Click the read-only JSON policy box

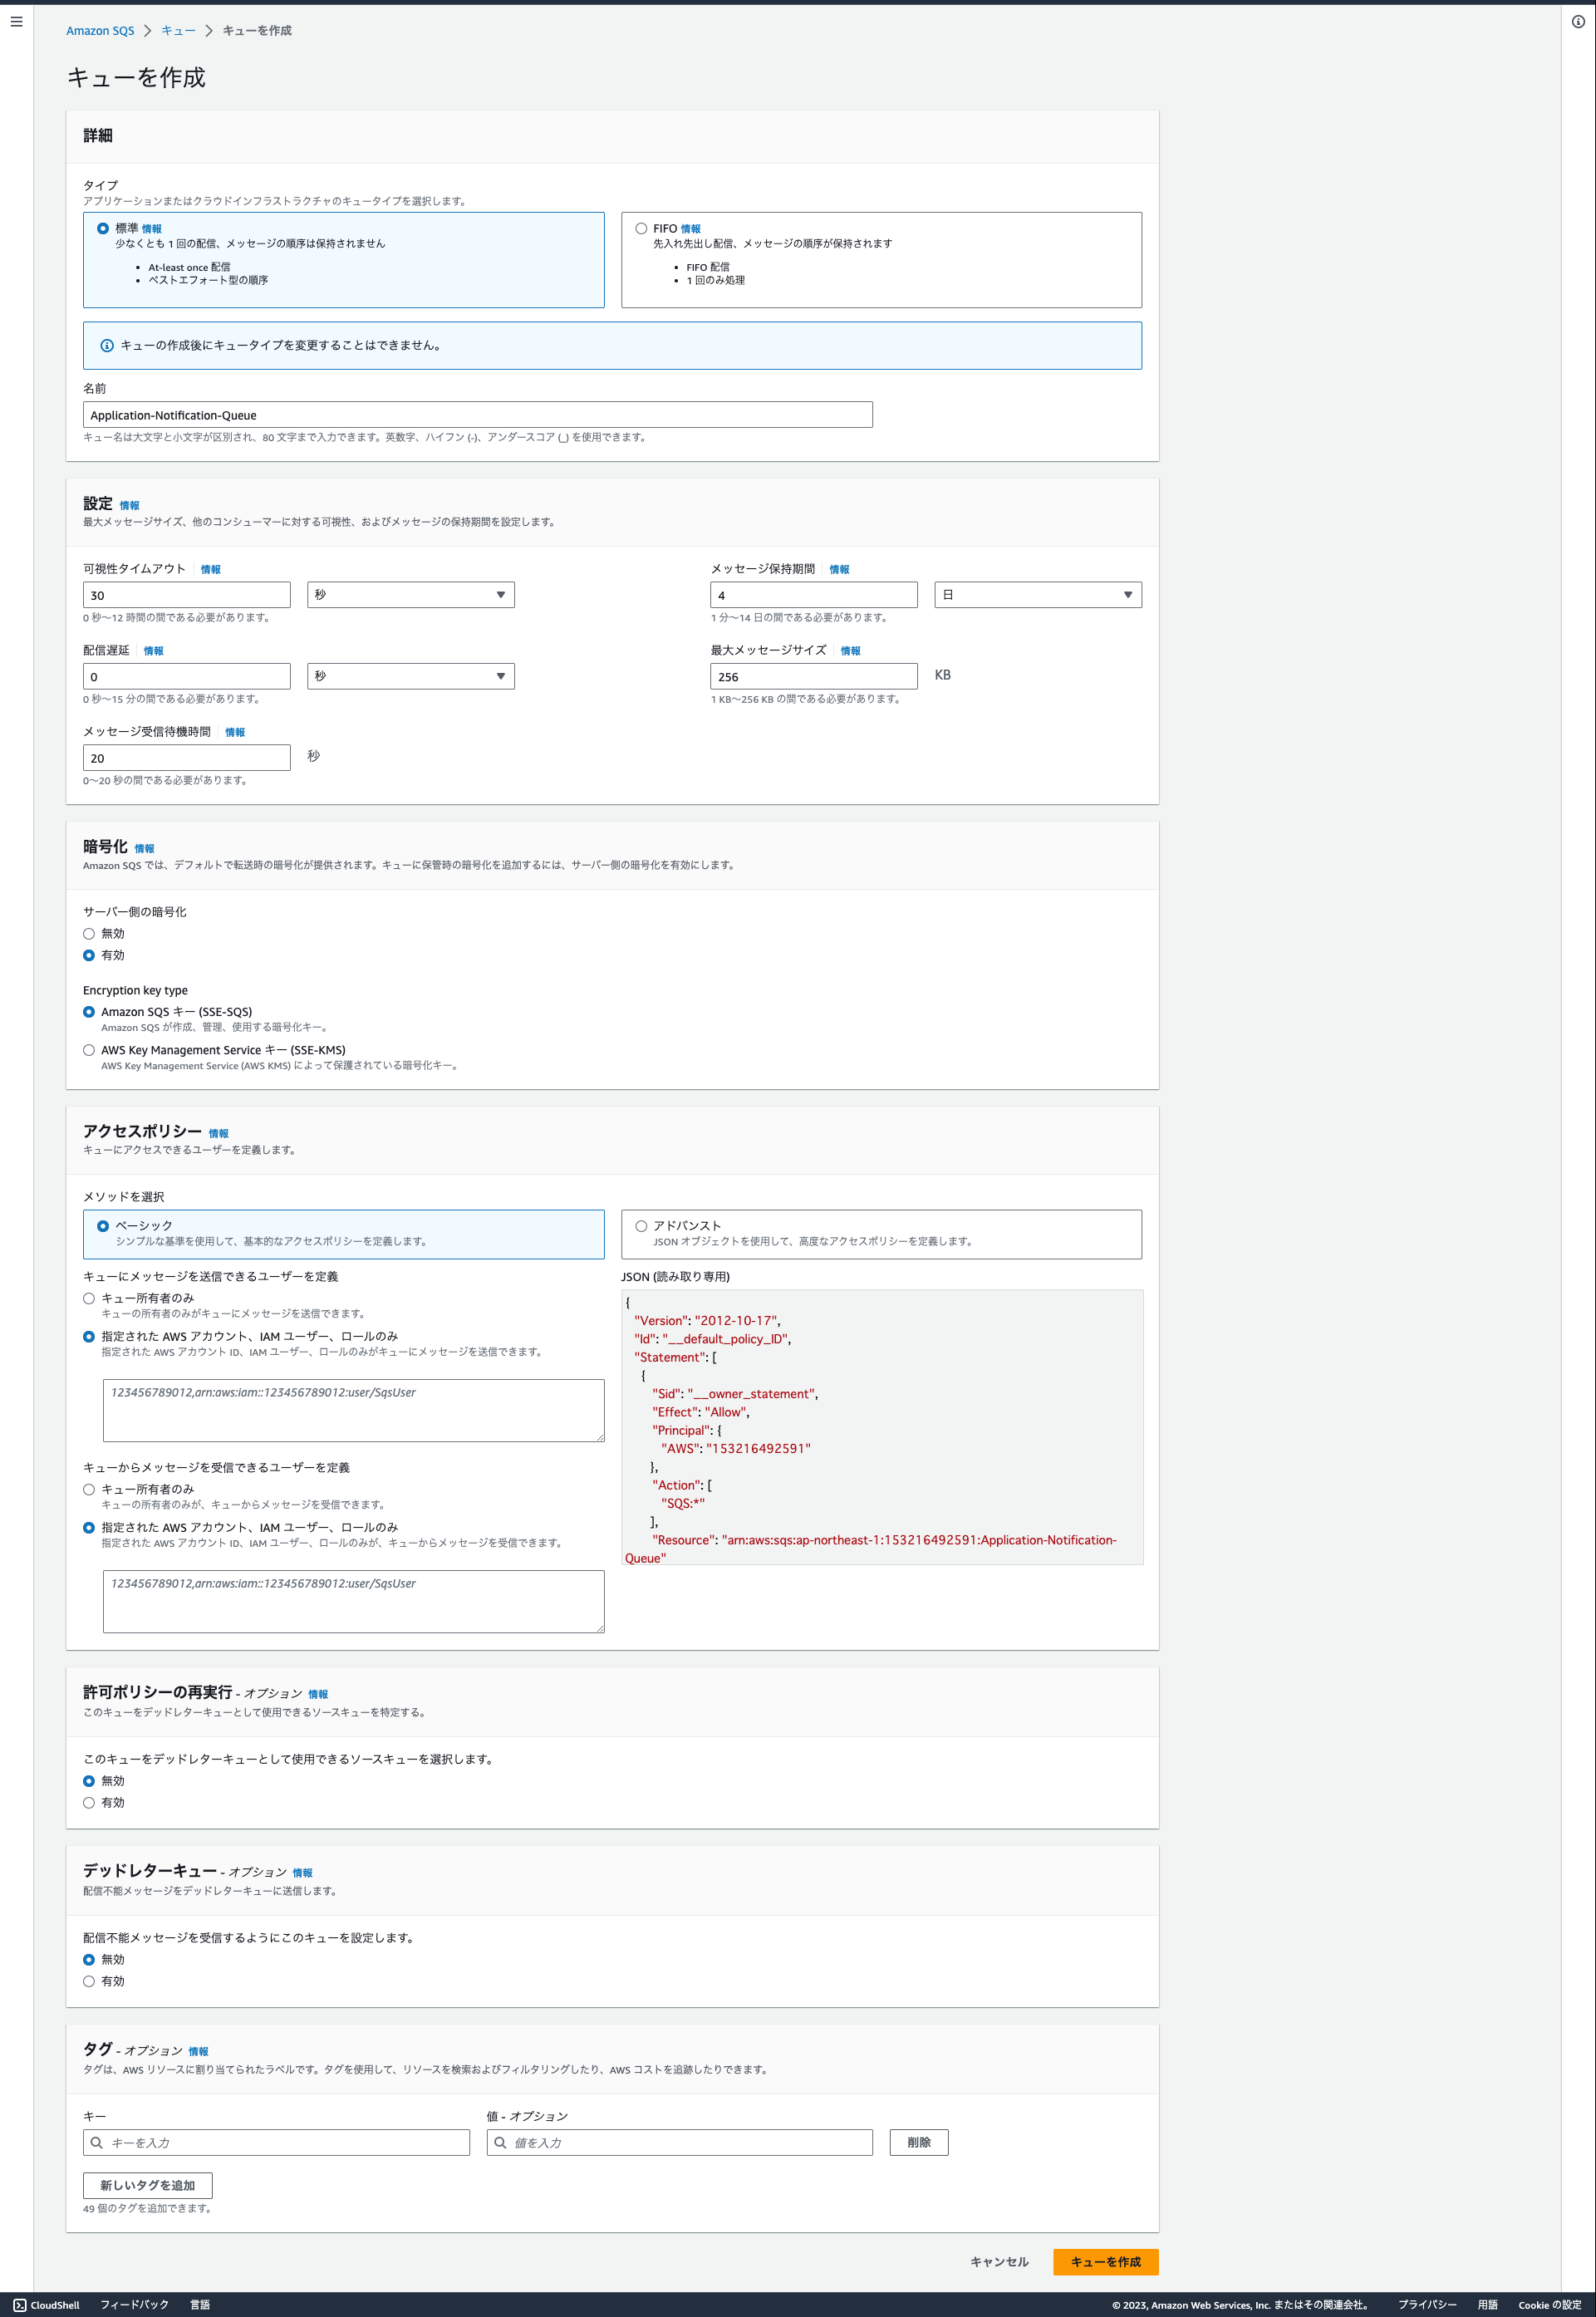[x=882, y=1427]
